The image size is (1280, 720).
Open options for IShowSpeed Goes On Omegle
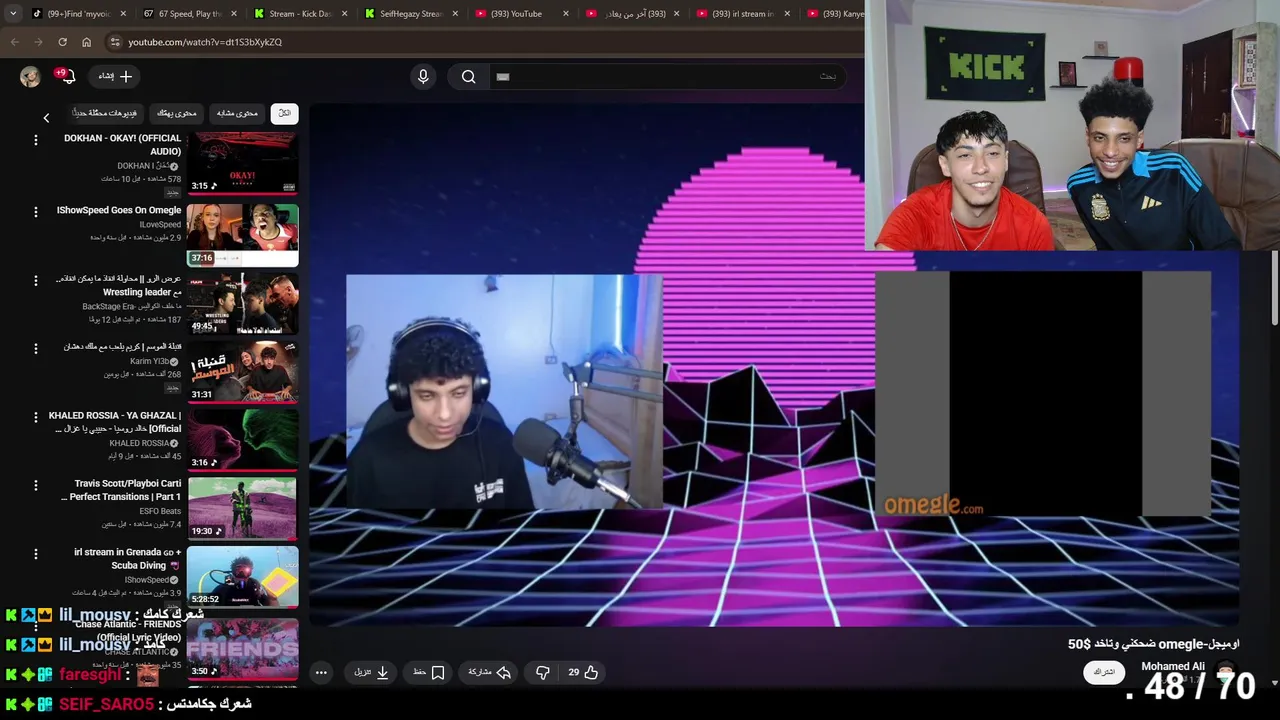coord(36,212)
